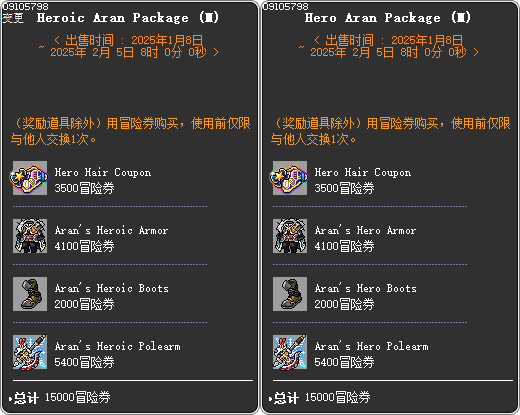
Task: Click Aran's Hero Armor icon
Action: (290, 236)
